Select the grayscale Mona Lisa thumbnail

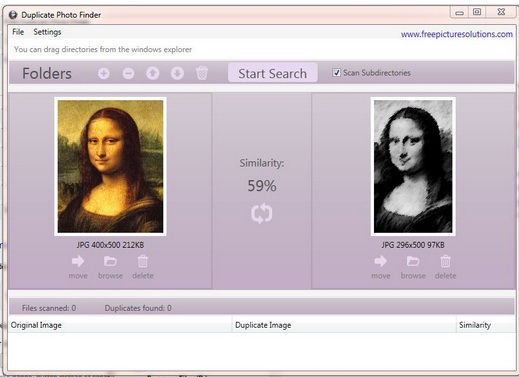tap(413, 166)
